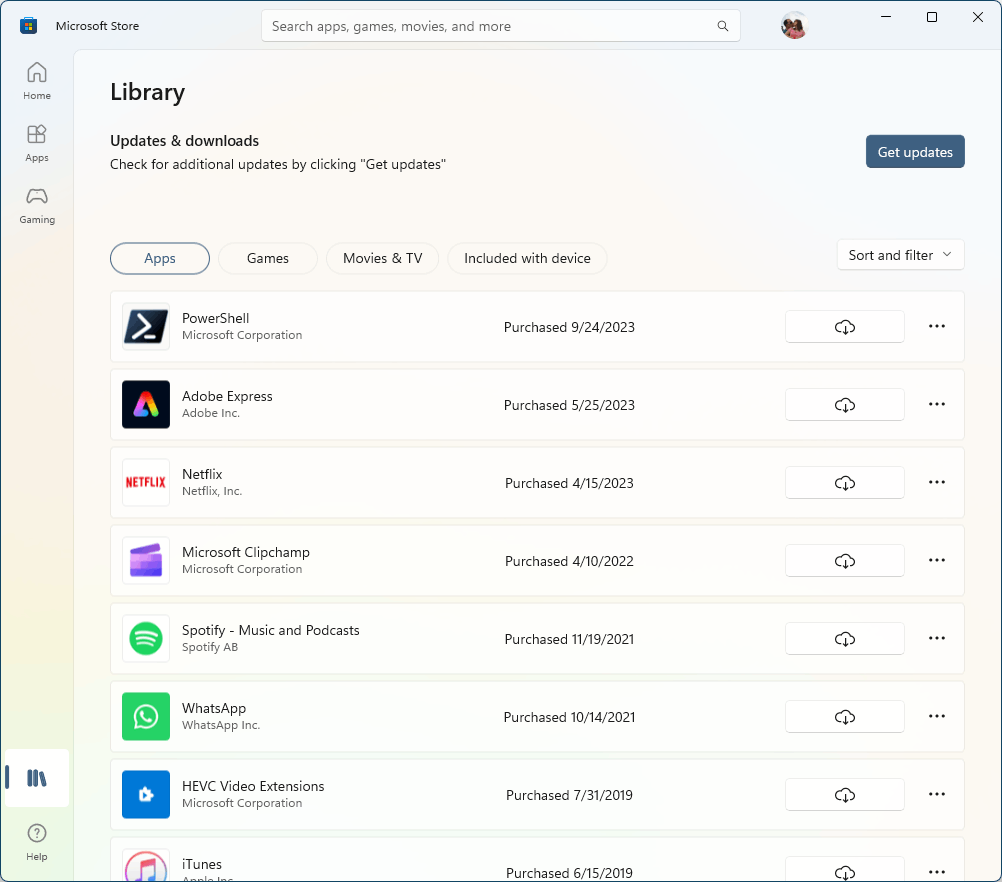1002x882 pixels.
Task: Go to Home in the sidebar
Action: tap(36, 81)
